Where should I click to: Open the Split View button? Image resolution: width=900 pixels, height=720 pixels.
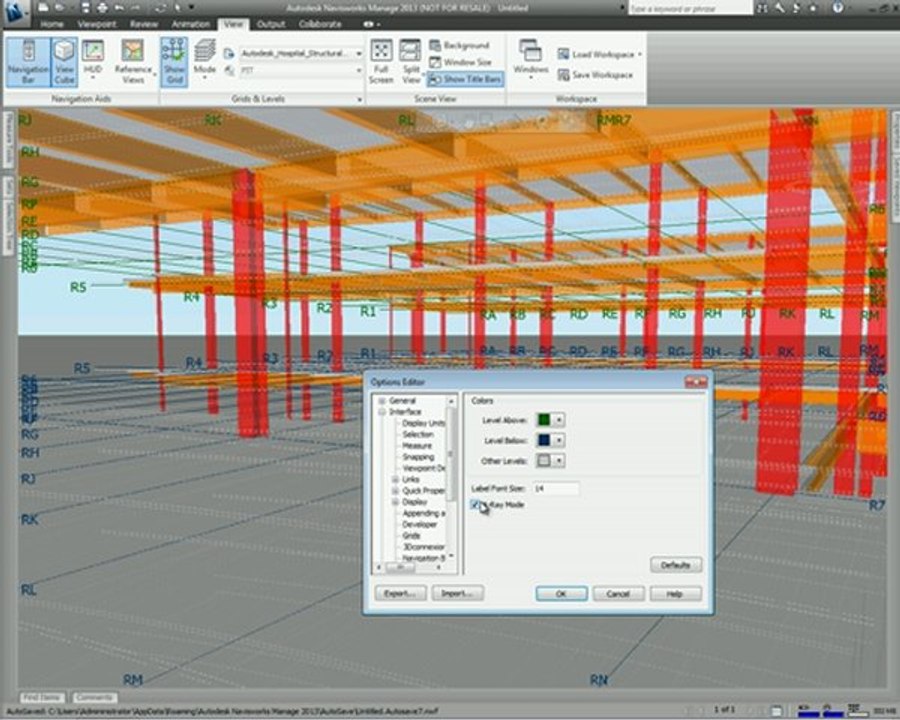[411, 62]
